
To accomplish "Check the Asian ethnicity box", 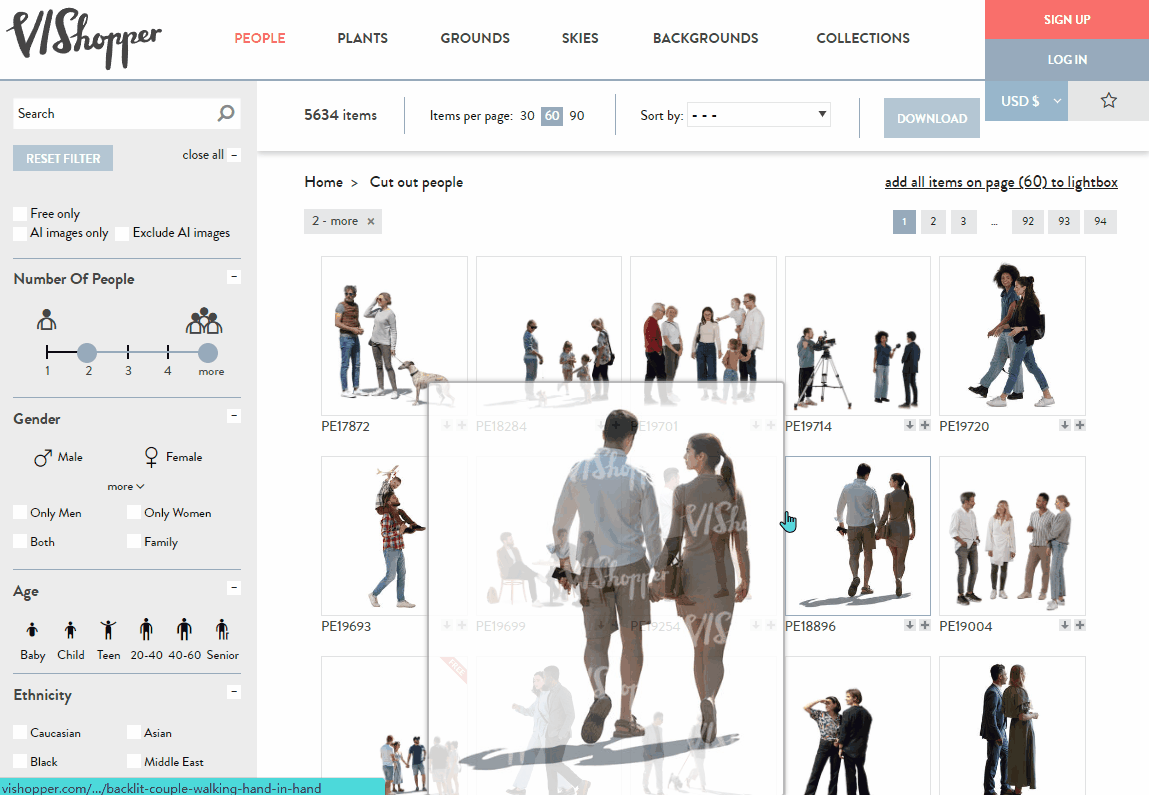I will [133, 732].
